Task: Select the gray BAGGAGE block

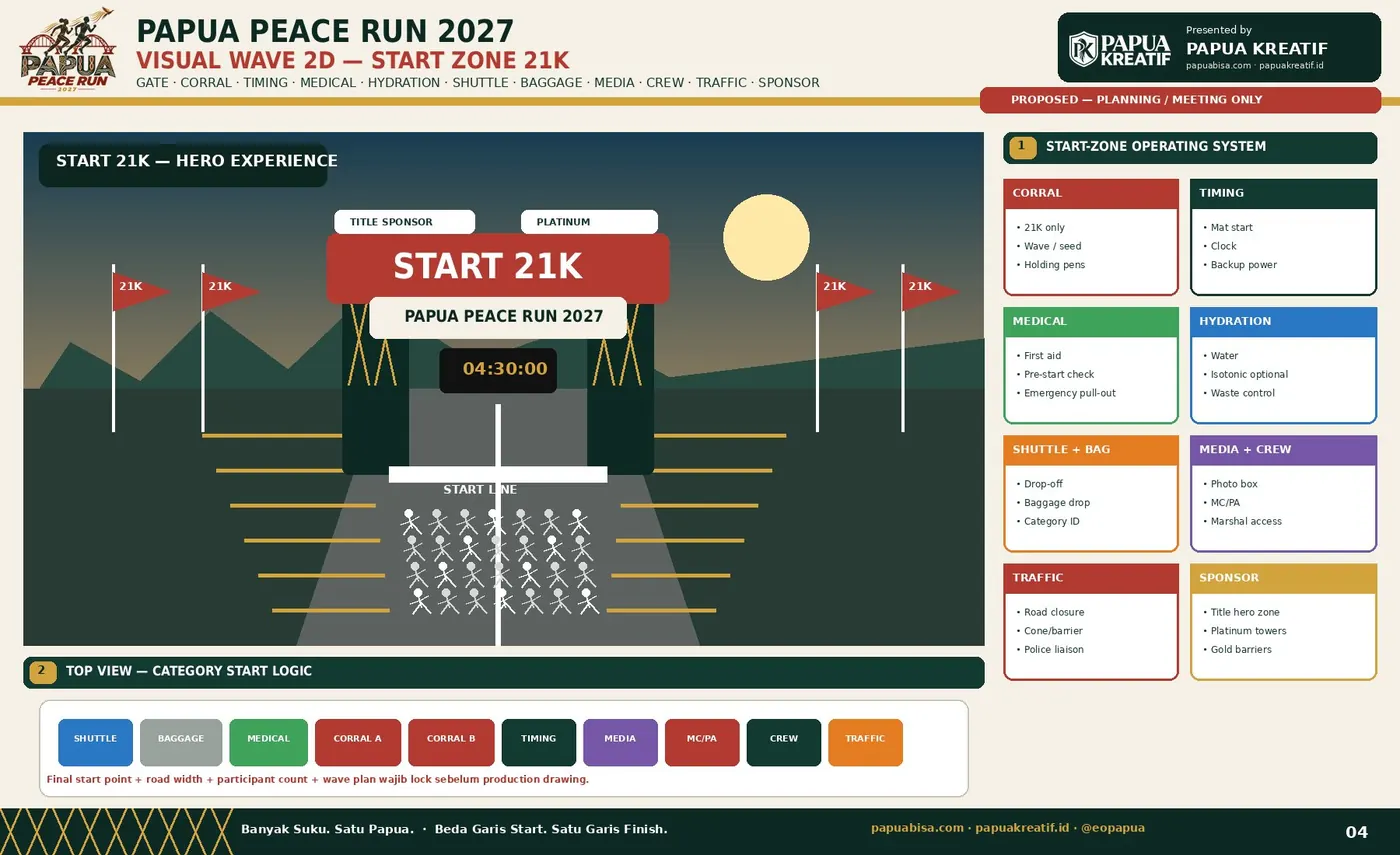Action: [181, 742]
